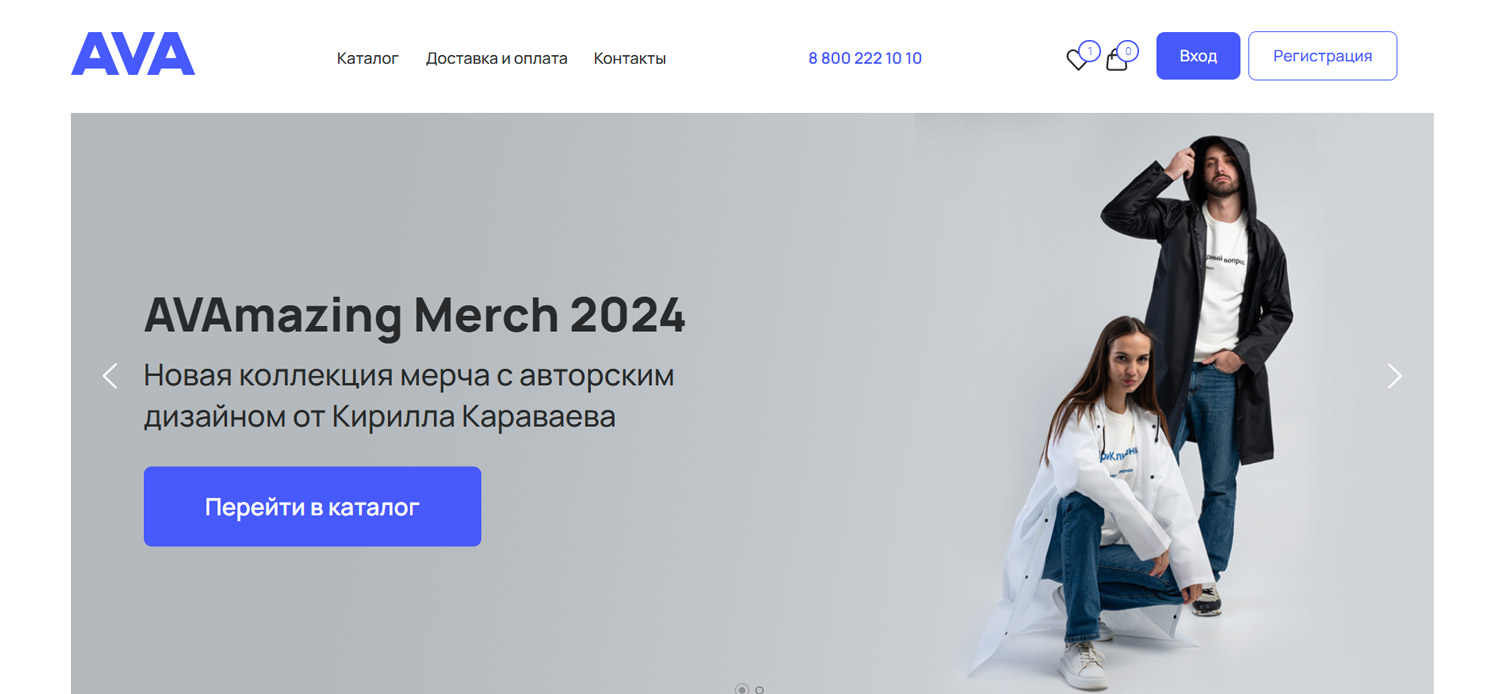This screenshot has height=694, width=1500.
Task: Select the second carousel pagination dot
Action: click(x=760, y=689)
